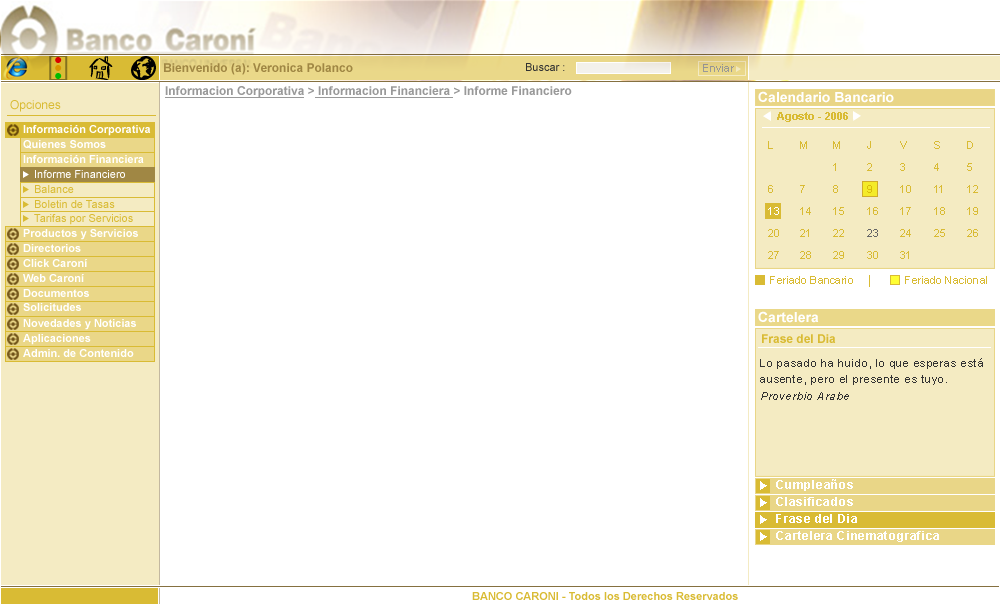Click the Internet Explorer icon in toolbar
Screen dimensions: 1000x605
tap(17, 68)
